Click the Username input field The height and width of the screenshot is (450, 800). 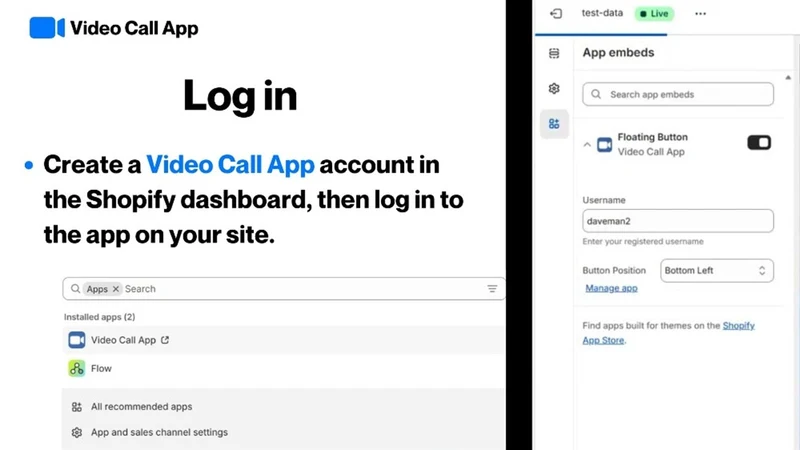[x=678, y=221]
